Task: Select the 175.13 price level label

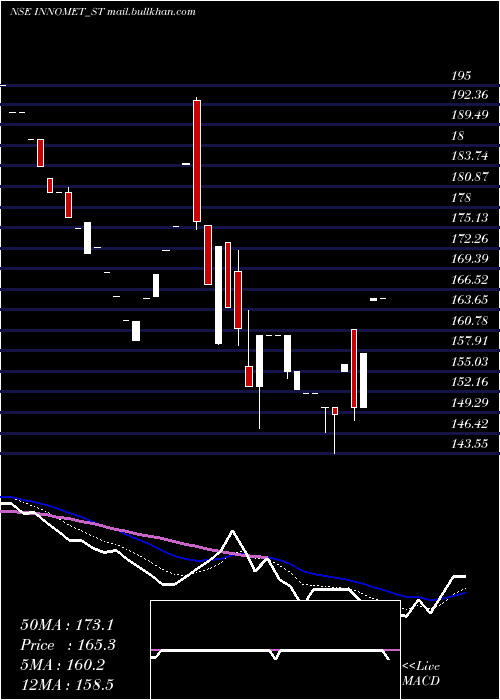Action: click(x=470, y=218)
